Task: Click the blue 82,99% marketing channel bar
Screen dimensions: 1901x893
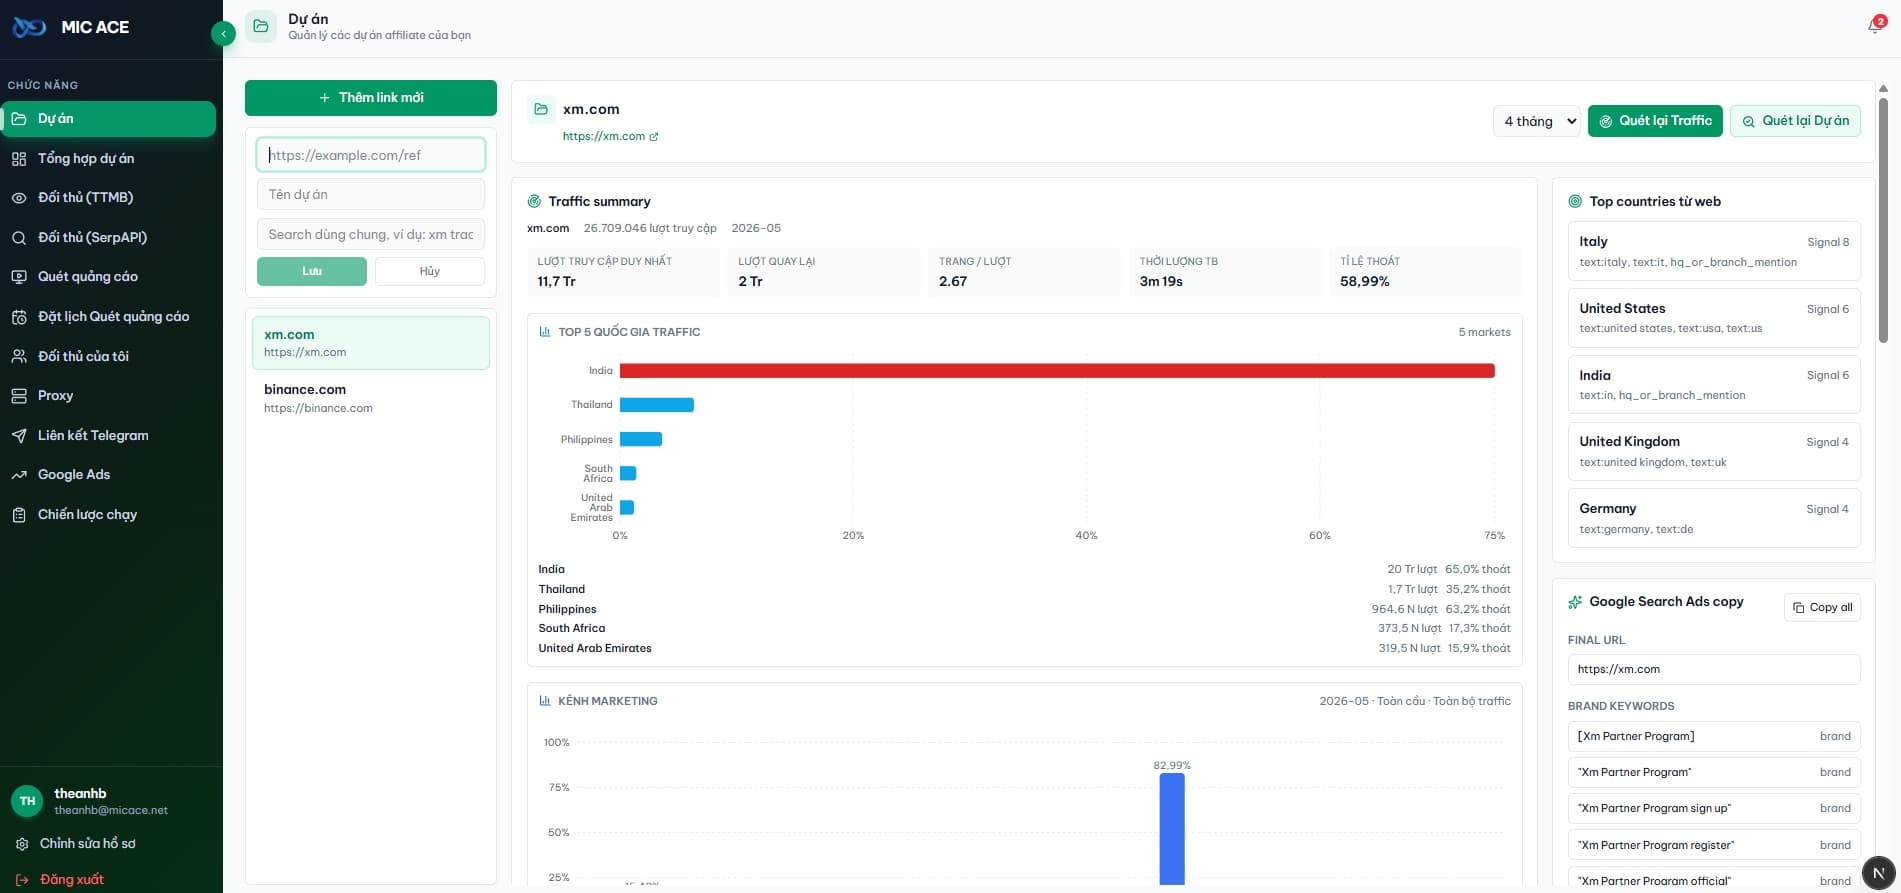Action: tap(1172, 829)
